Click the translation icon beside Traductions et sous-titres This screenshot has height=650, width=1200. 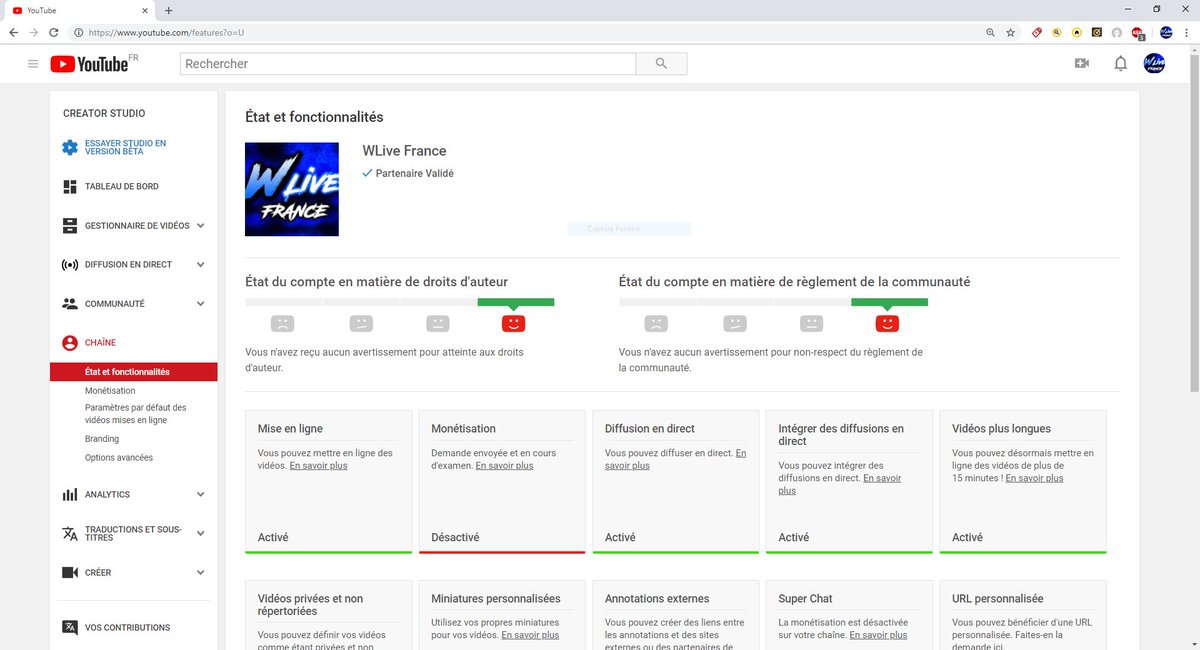[x=70, y=534]
